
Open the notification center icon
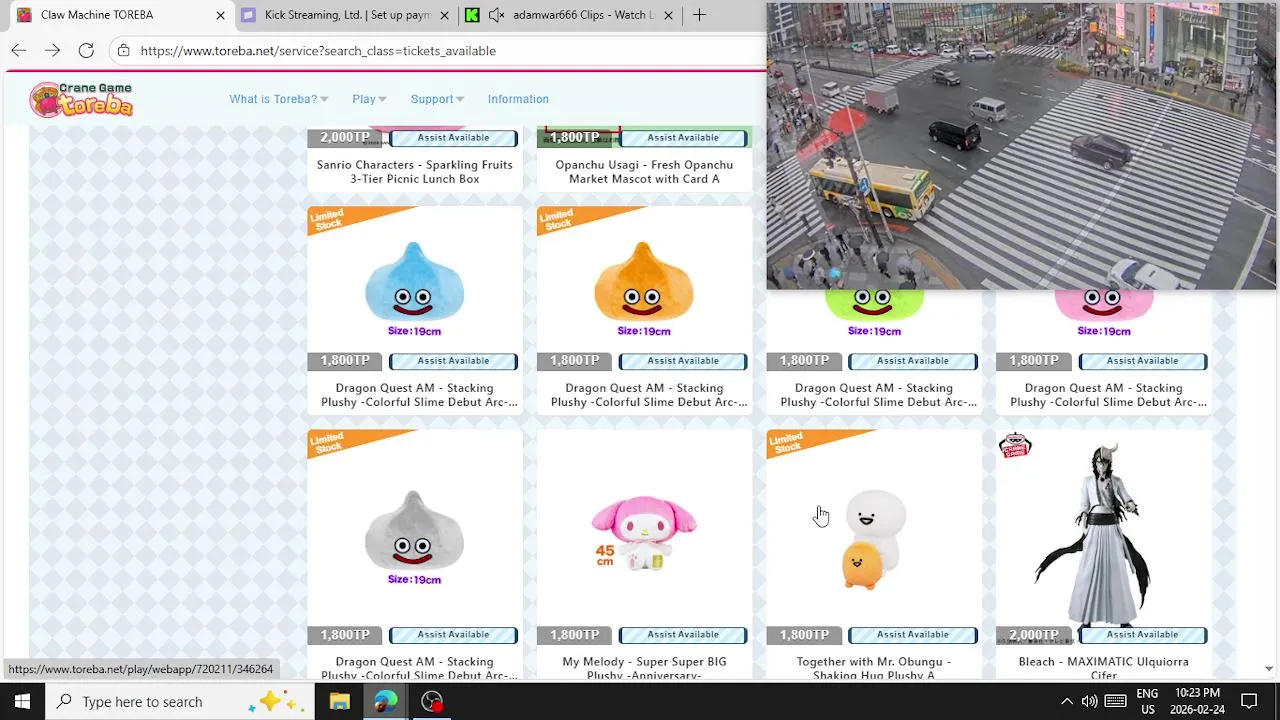click(1249, 701)
